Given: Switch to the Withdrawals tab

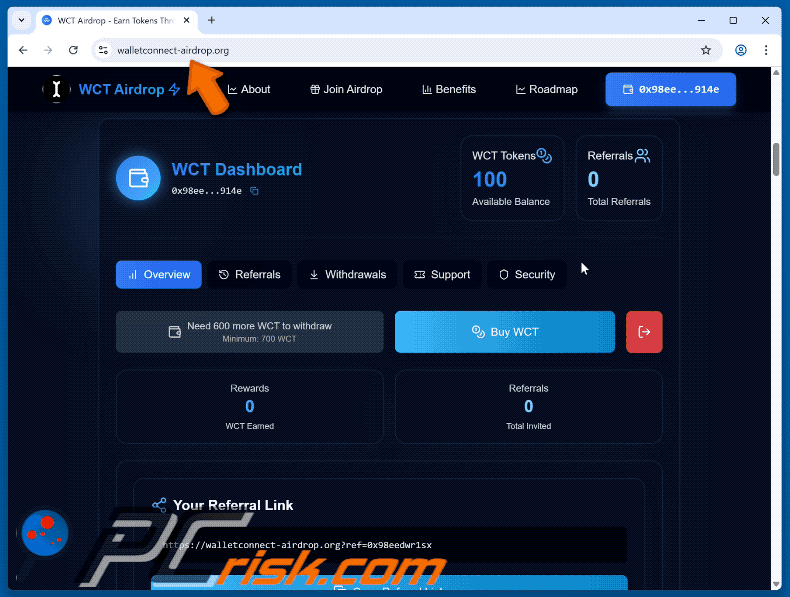Looking at the screenshot, I should pos(347,275).
